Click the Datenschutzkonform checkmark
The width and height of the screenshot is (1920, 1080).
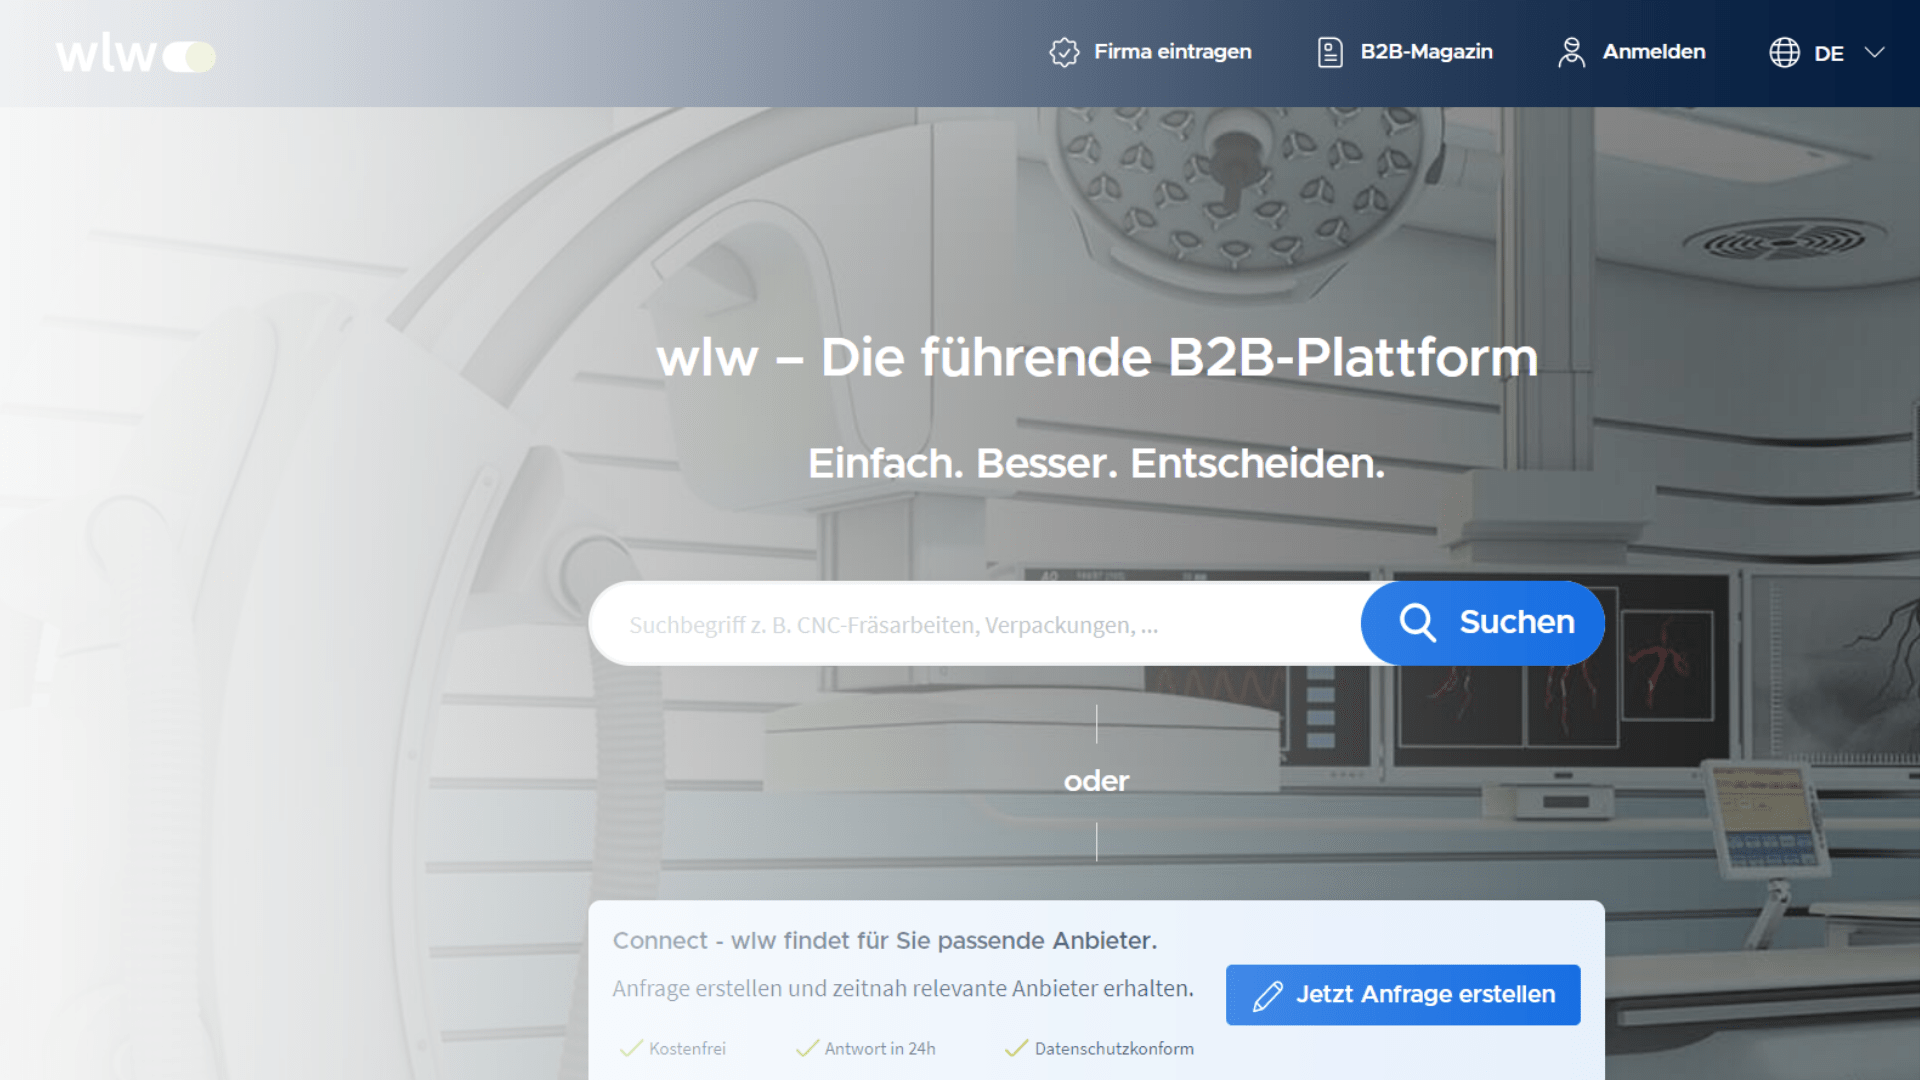tap(1015, 1048)
